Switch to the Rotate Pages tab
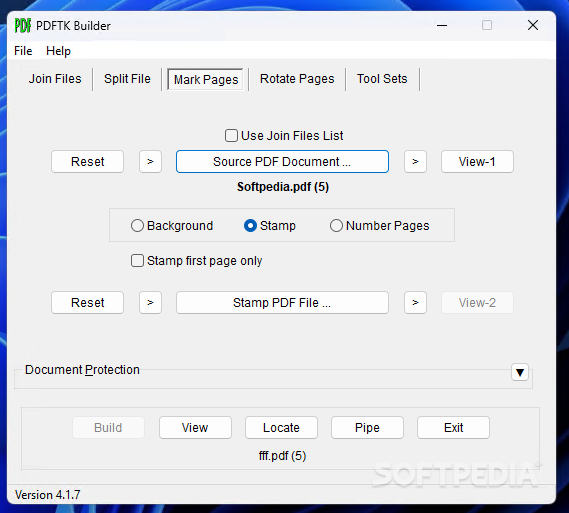The width and height of the screenshot is (569, 513). pos(297,79)
